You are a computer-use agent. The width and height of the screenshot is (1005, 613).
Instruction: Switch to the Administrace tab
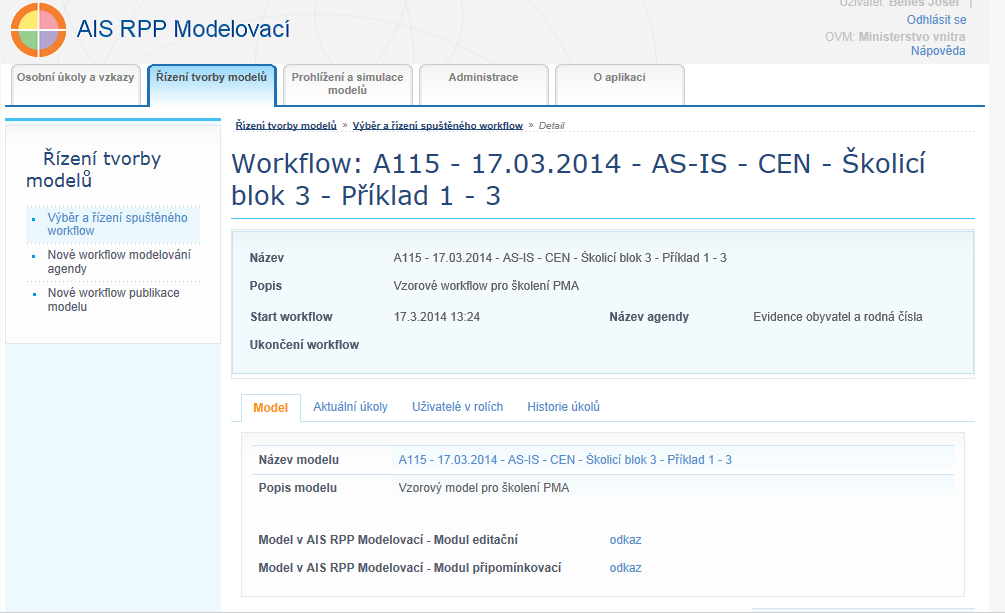coord(483,83)
